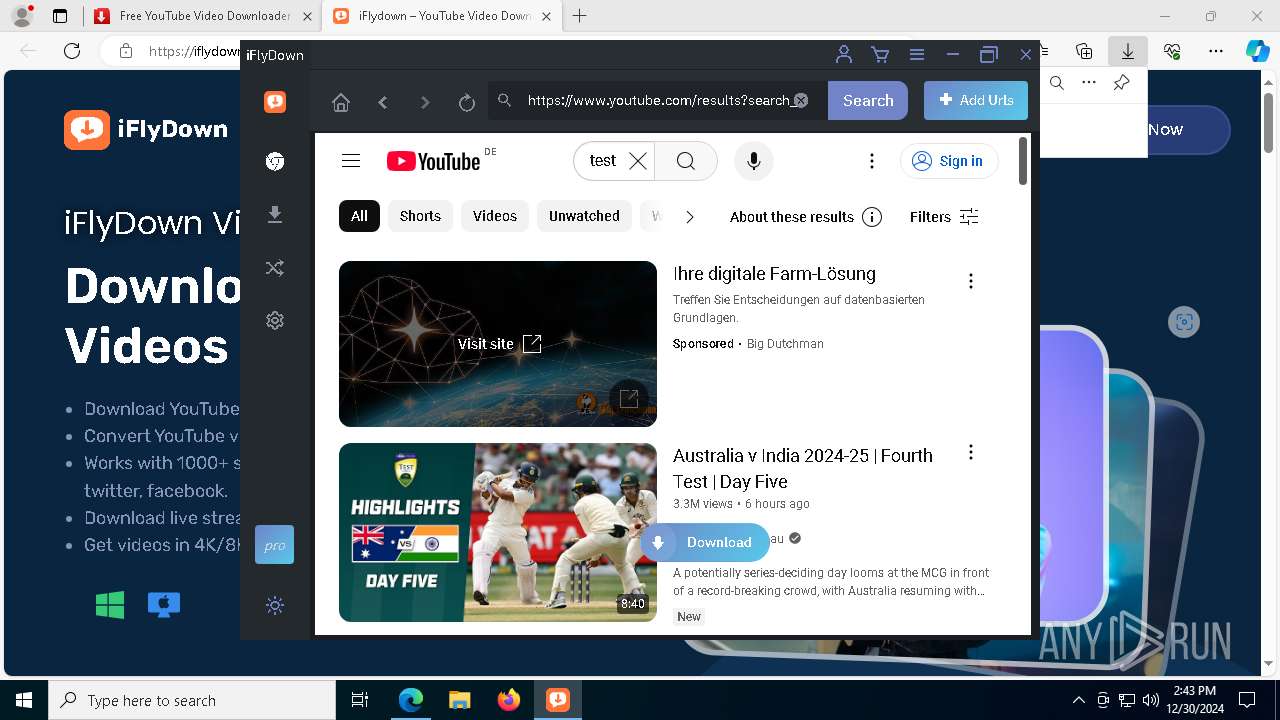The width and height of the screenshot is (1280, 720).
Task: Open more options for the sponsored ad
Action: coord(970,281)
